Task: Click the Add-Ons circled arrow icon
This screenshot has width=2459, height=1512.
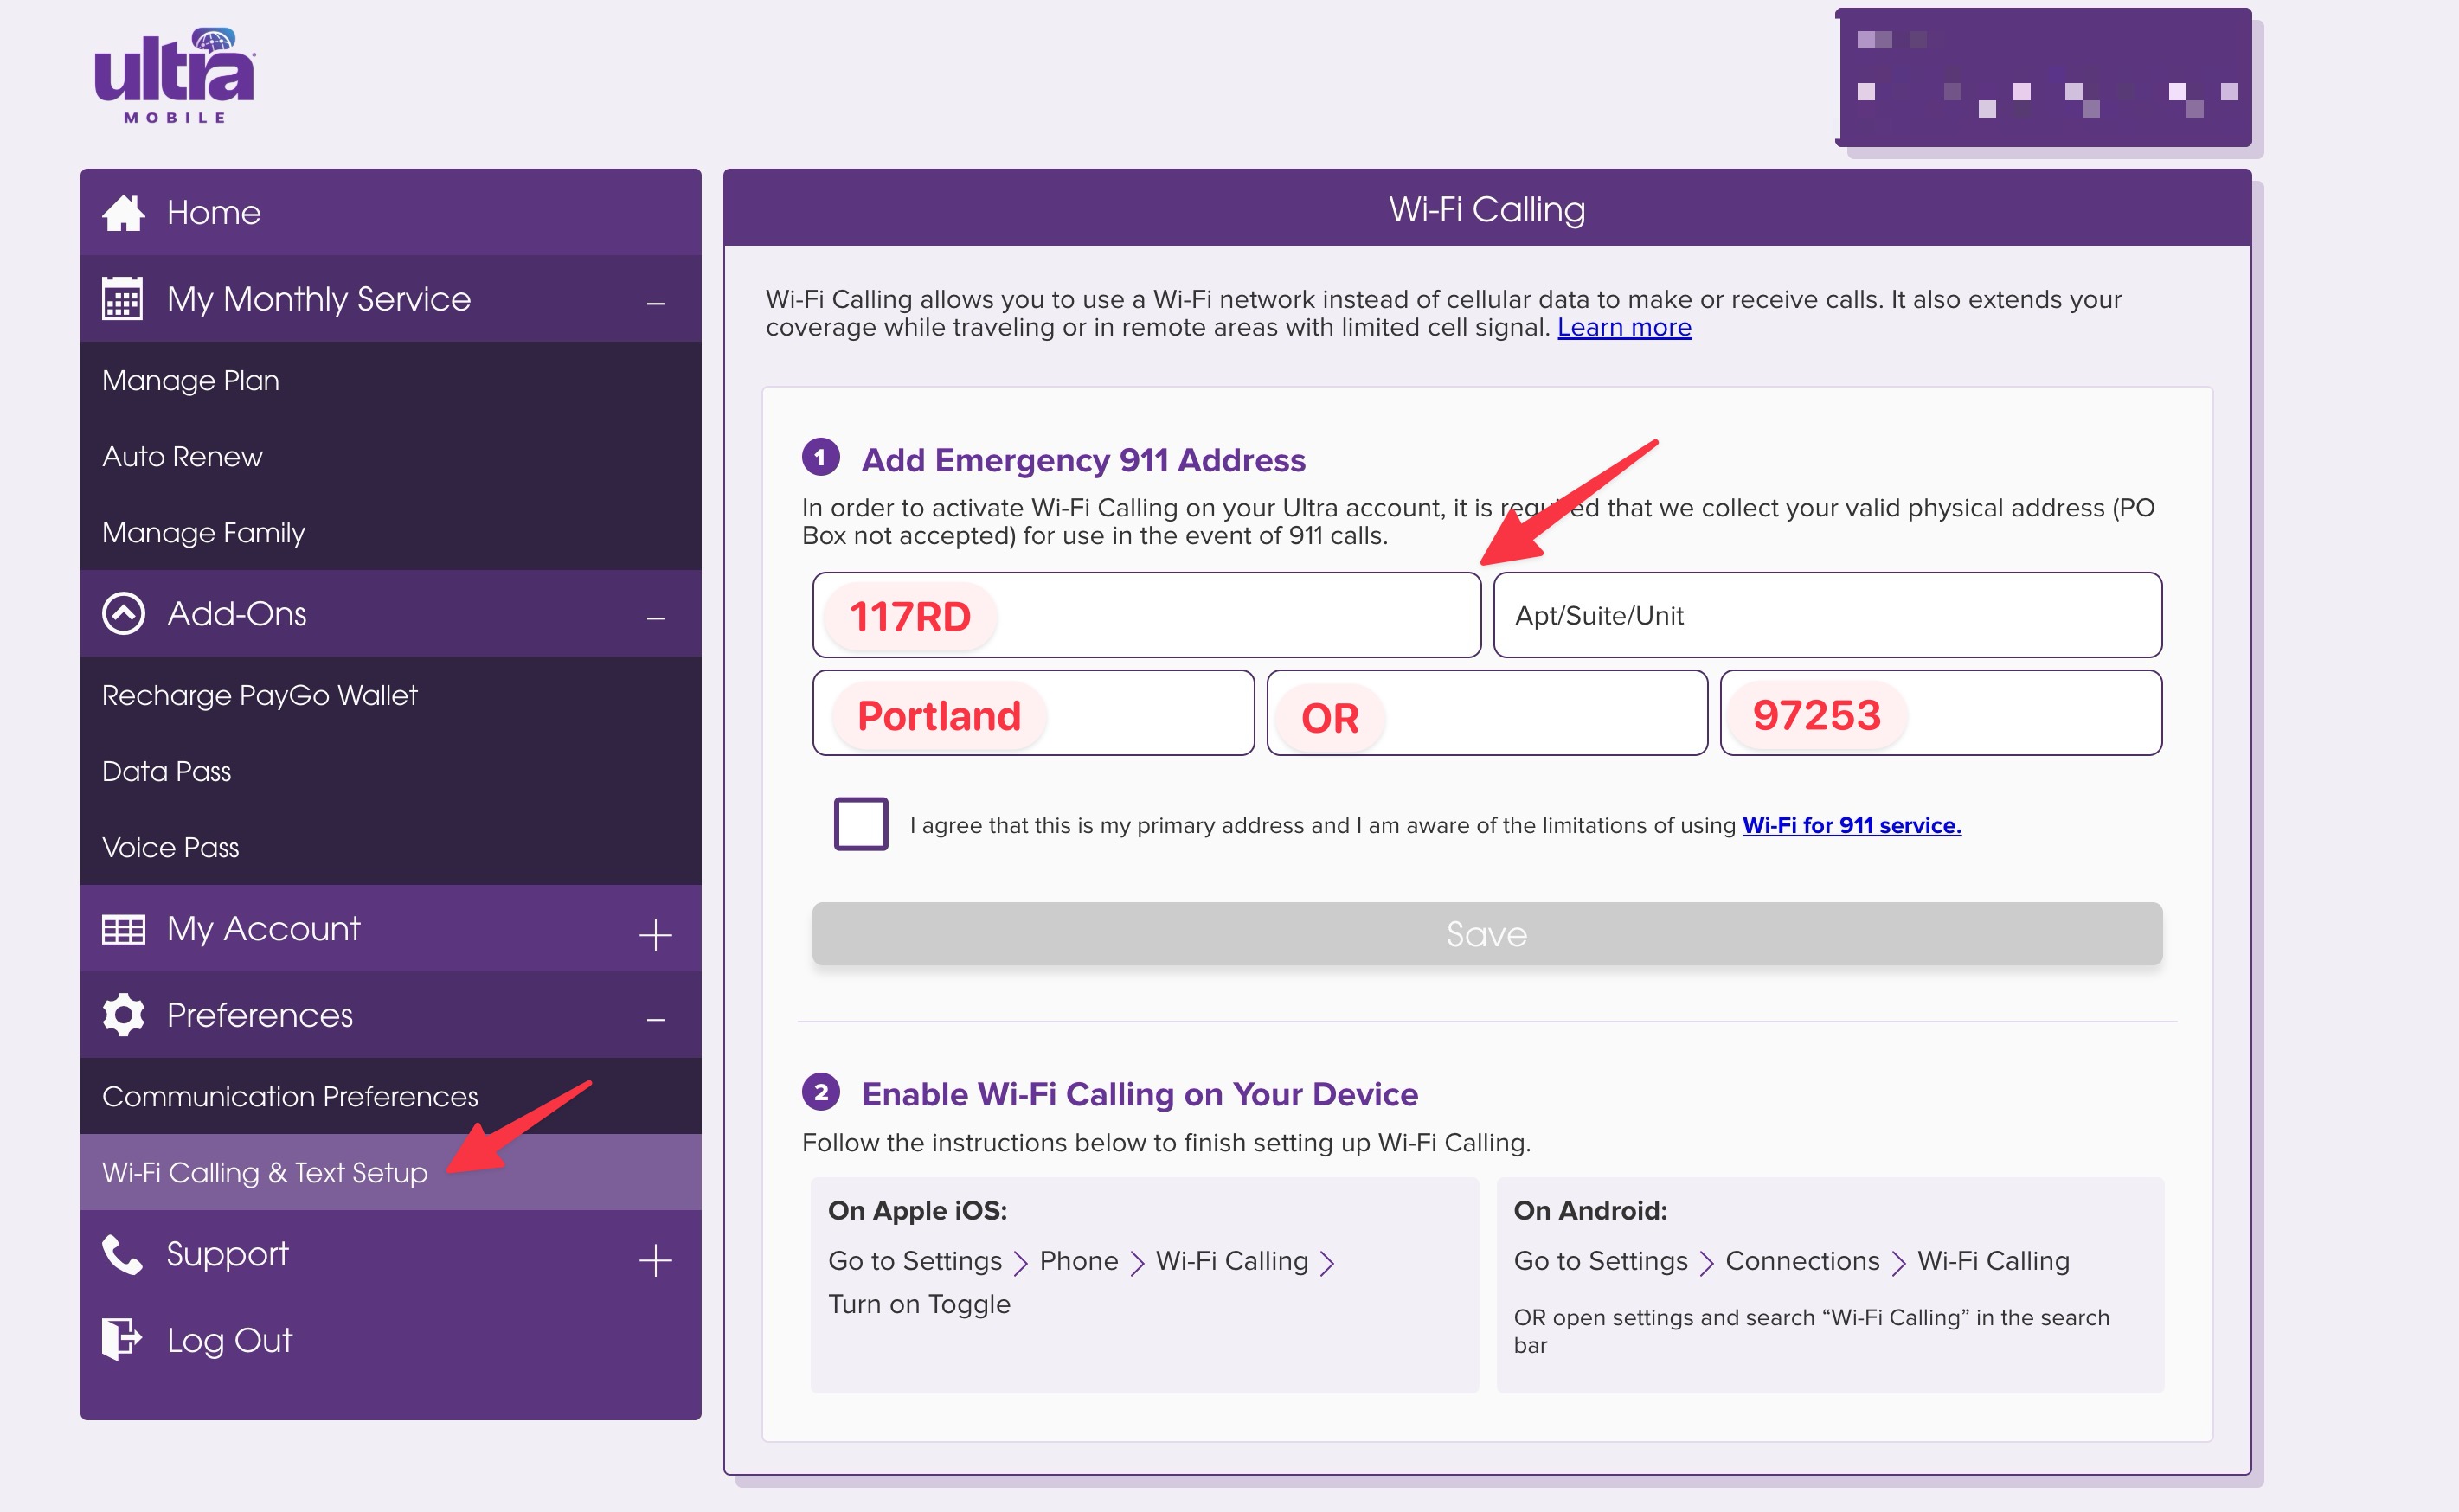Action: point(123,613)
